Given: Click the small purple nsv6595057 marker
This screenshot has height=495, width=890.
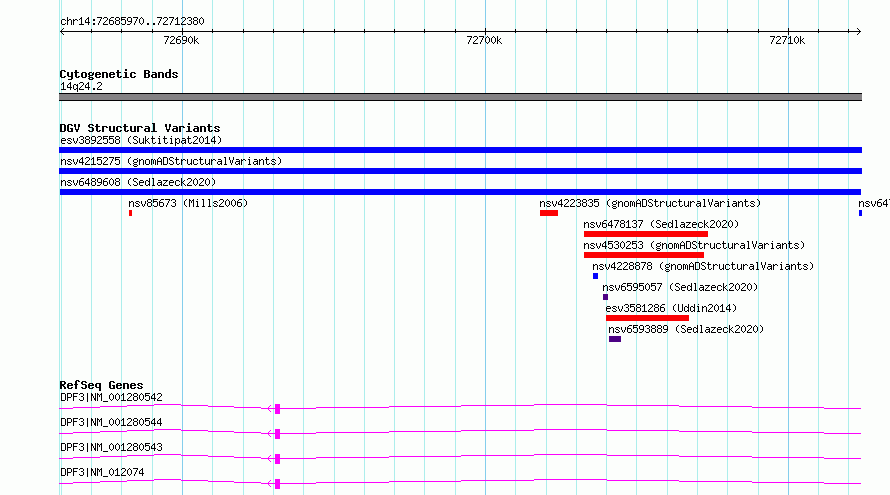Looking at the screenshot, I should point(606,297).
